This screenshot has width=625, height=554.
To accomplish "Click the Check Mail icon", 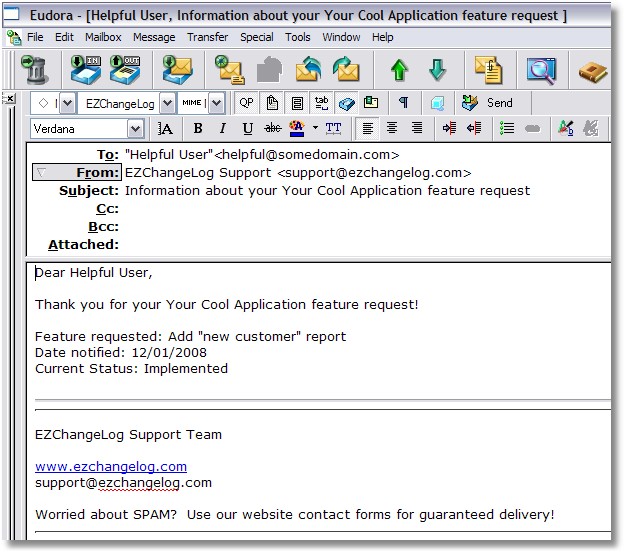I will click(x=177, y=70).
